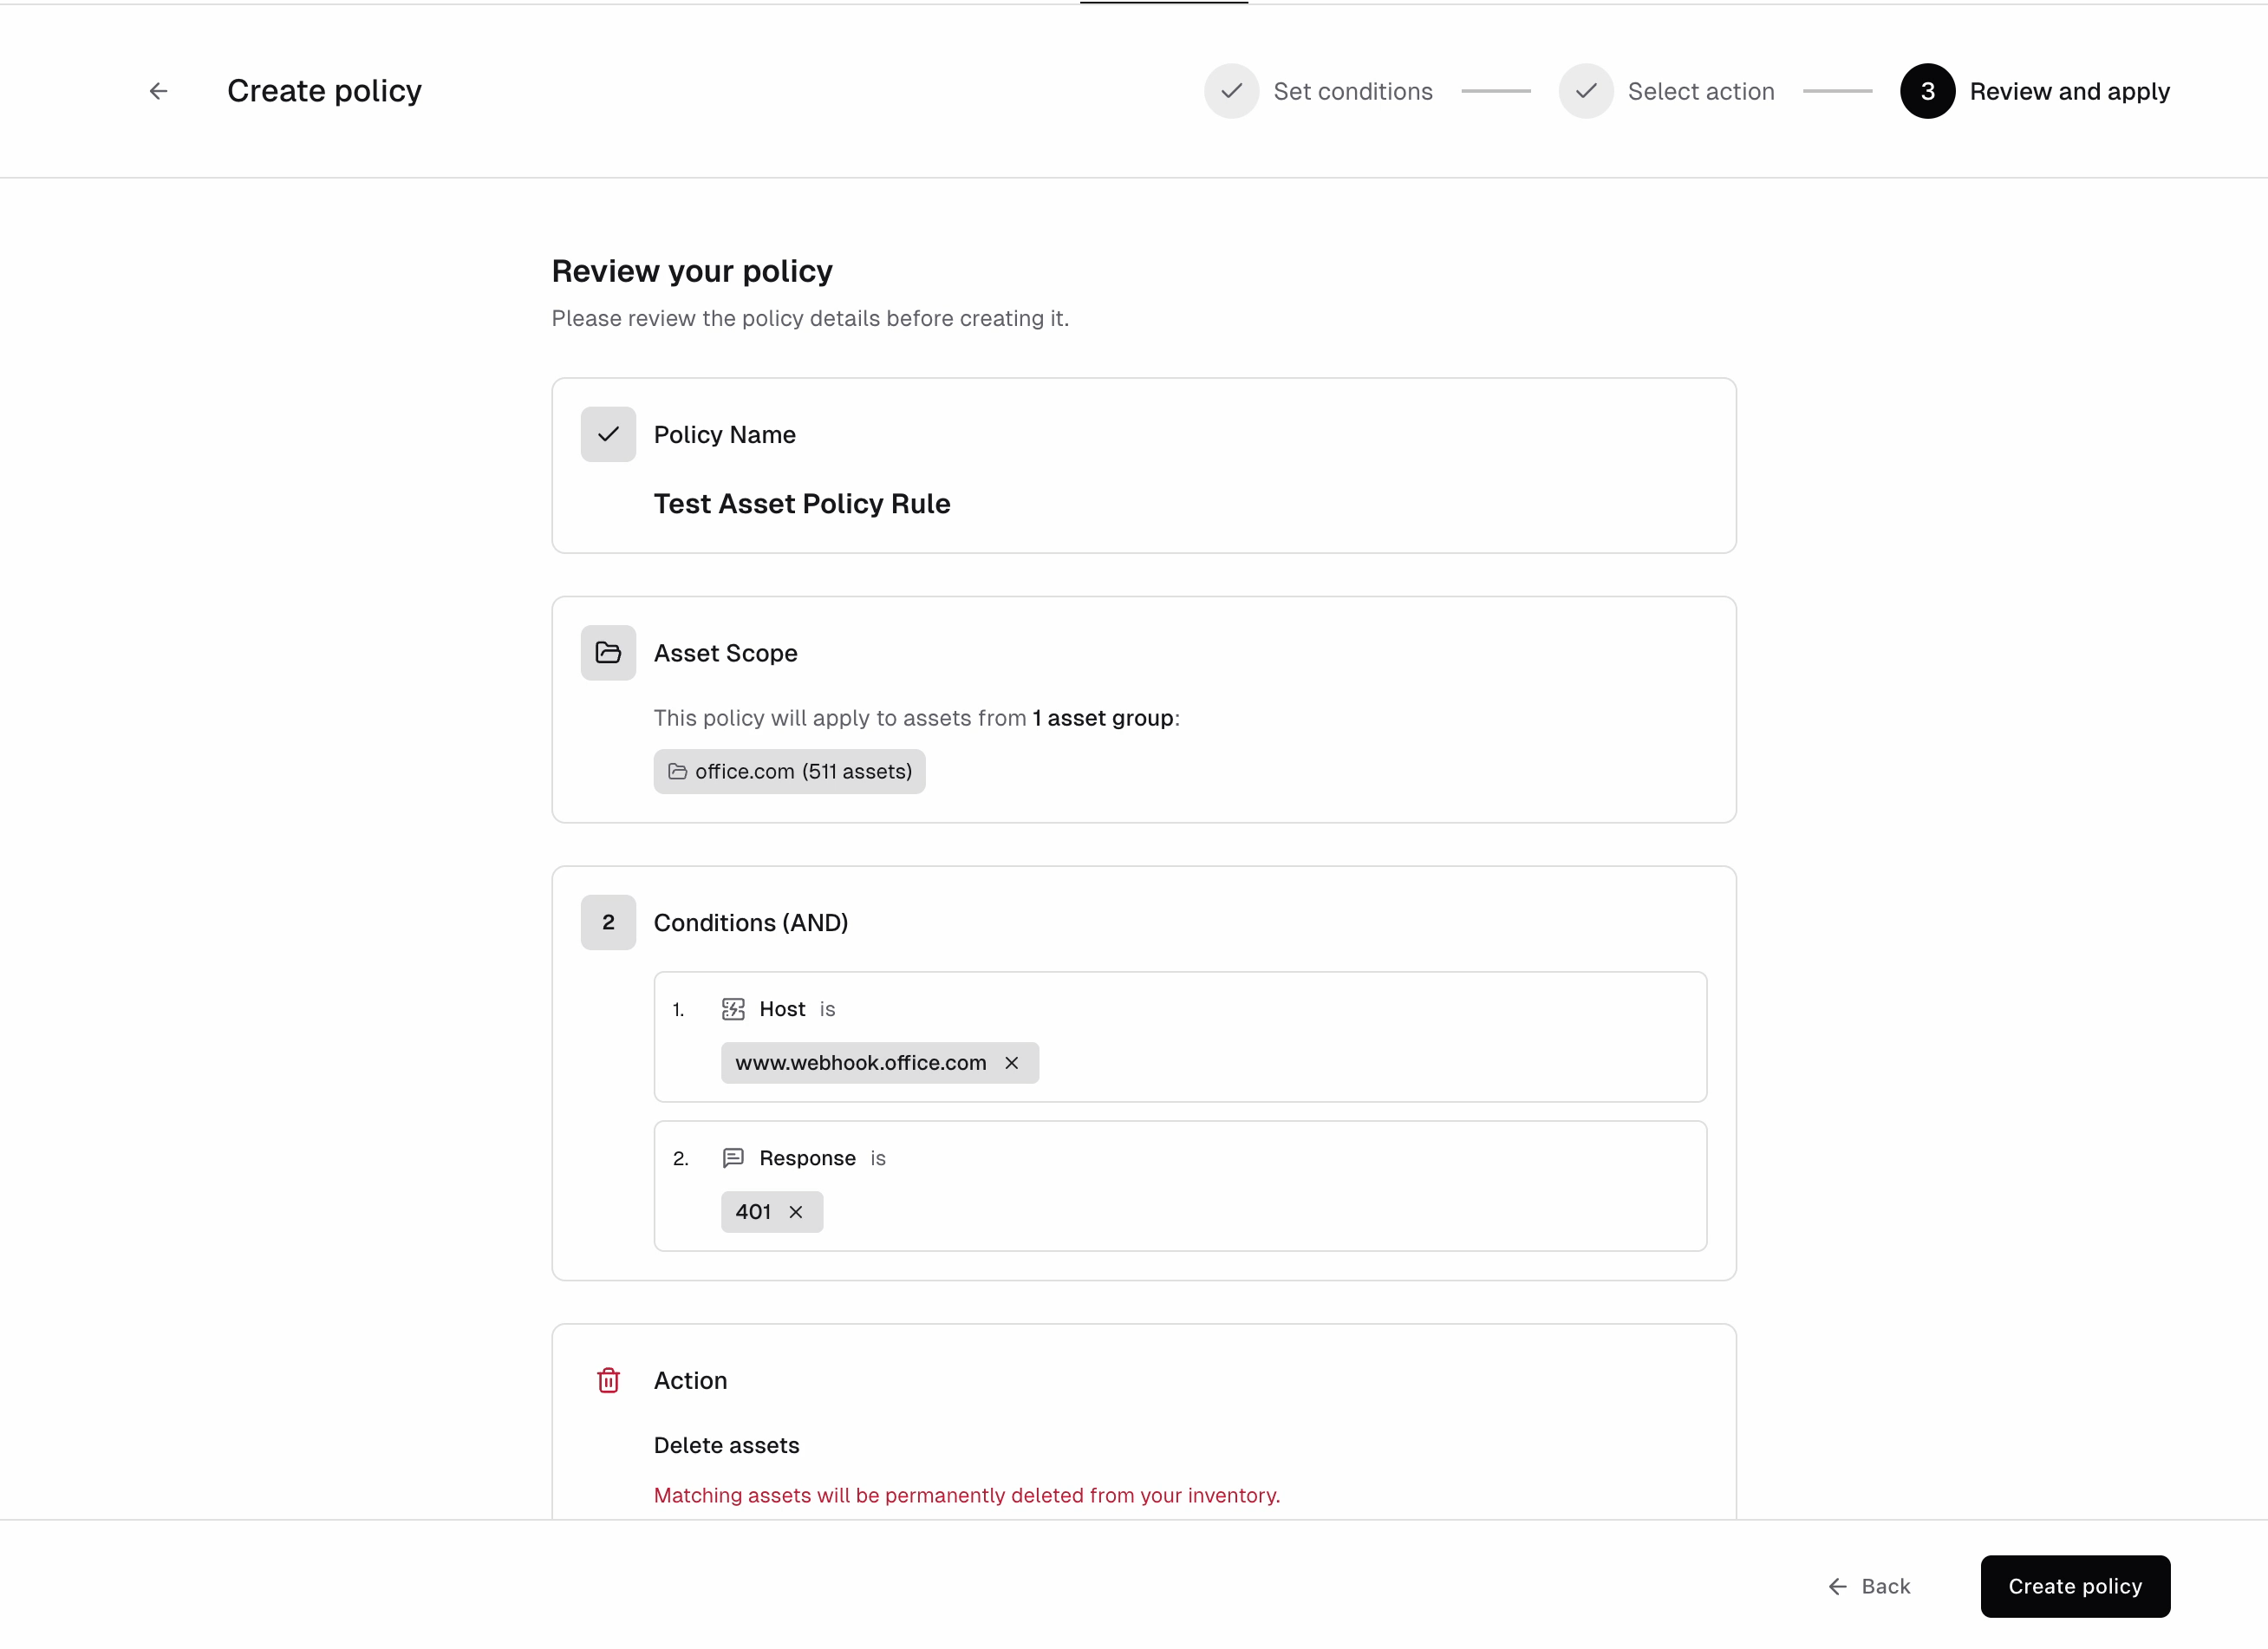Open the office.com asset group chip
Viewport: 2268px width, 1649px height.
click(789, 771)
